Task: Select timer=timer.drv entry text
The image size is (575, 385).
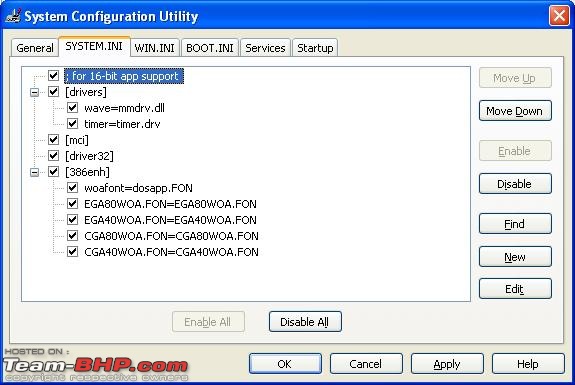Action: click(122, 124)
